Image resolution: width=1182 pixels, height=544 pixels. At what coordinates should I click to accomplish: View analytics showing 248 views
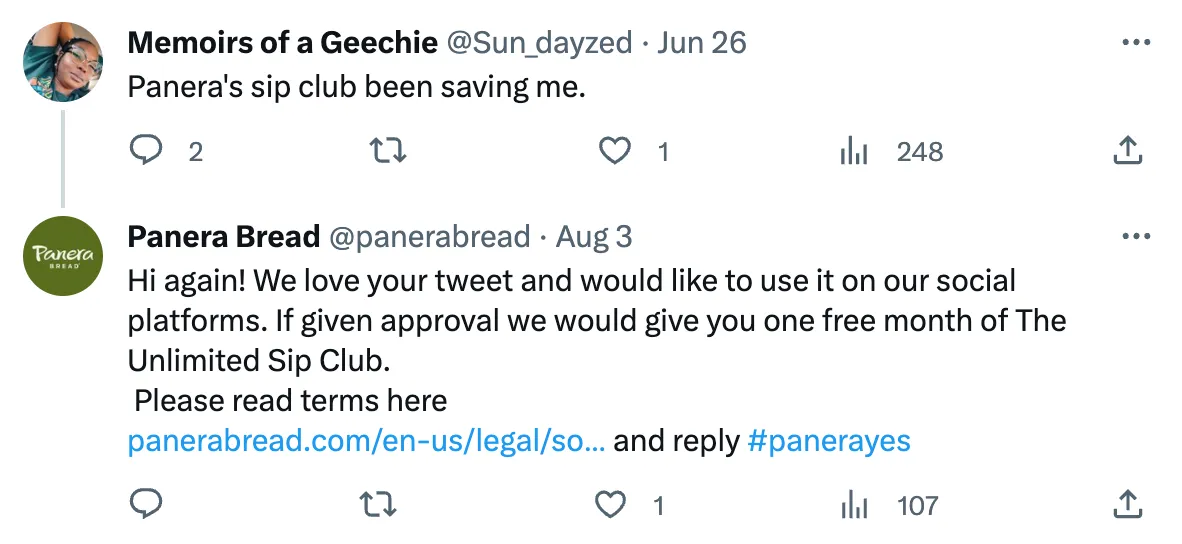(853, 151)
